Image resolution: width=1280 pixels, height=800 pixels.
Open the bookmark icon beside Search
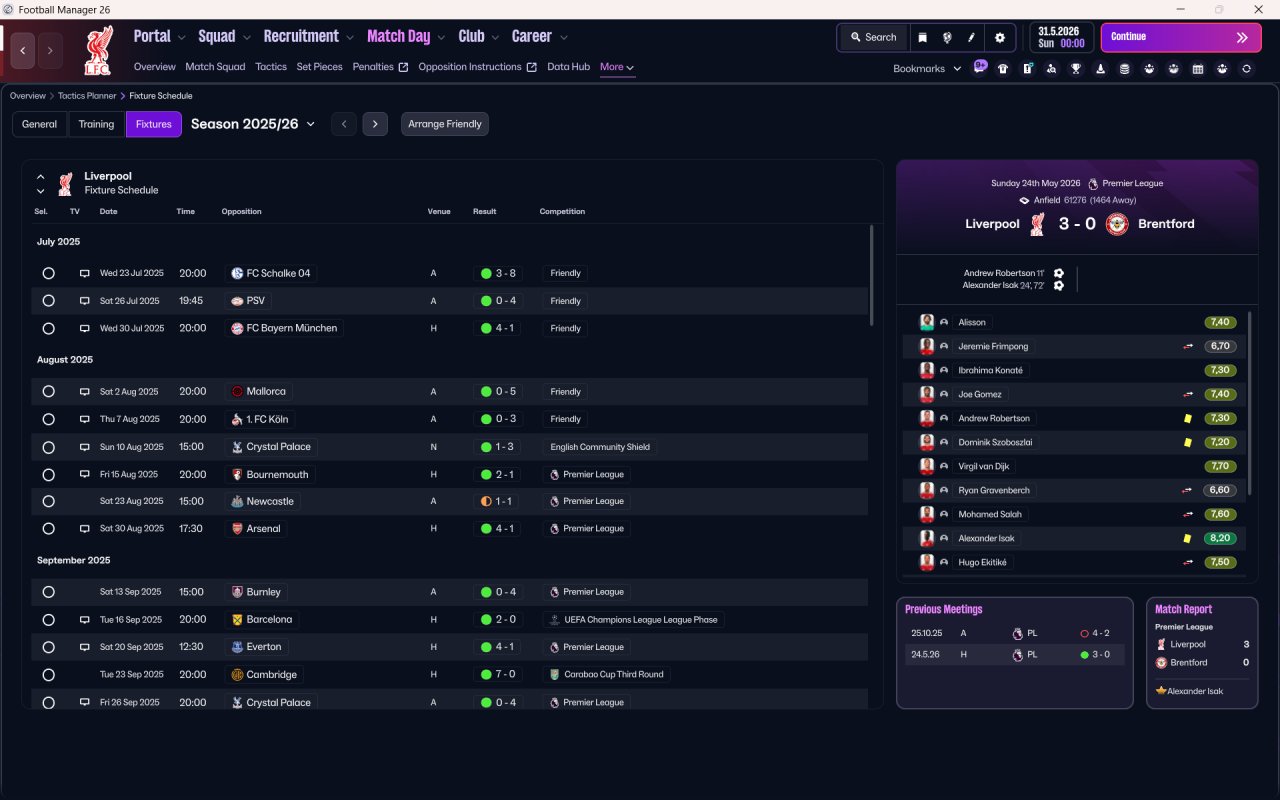pyautogui.click(x=923, y=37)
